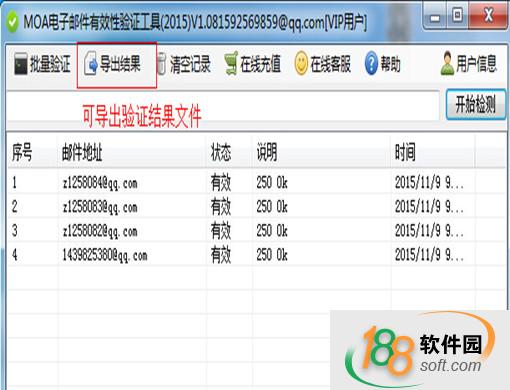
Task: Open the 在线充值 toolbar label
Action: pyautogui.click(x=260, y=64)
